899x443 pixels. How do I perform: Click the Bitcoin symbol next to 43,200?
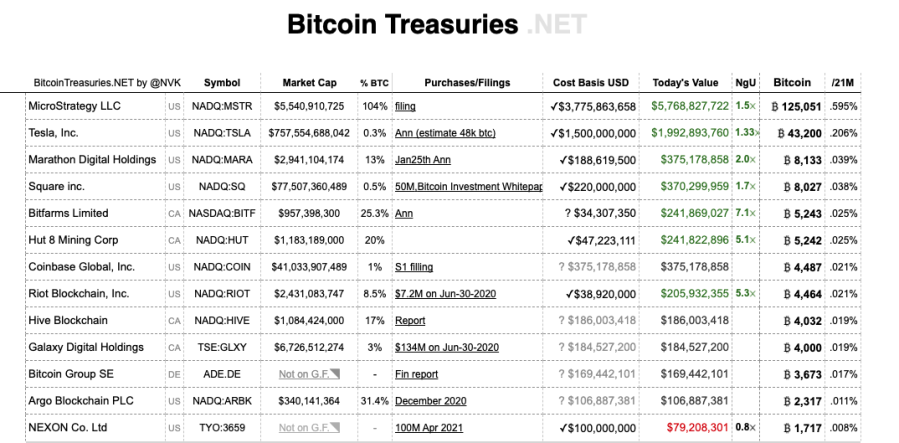(x=781, y=134)
